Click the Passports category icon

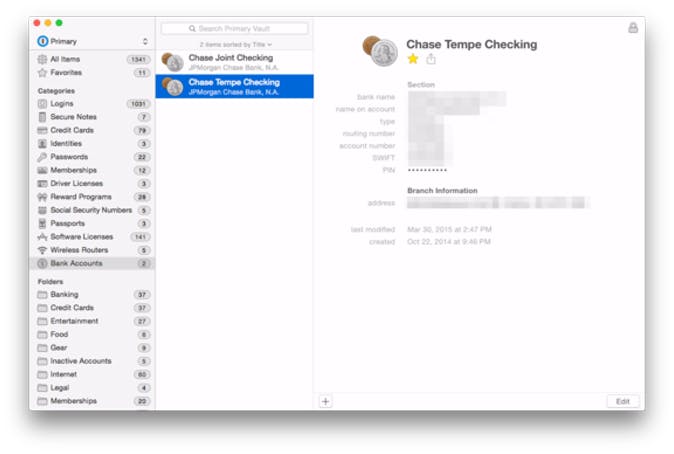coord(42,224)
